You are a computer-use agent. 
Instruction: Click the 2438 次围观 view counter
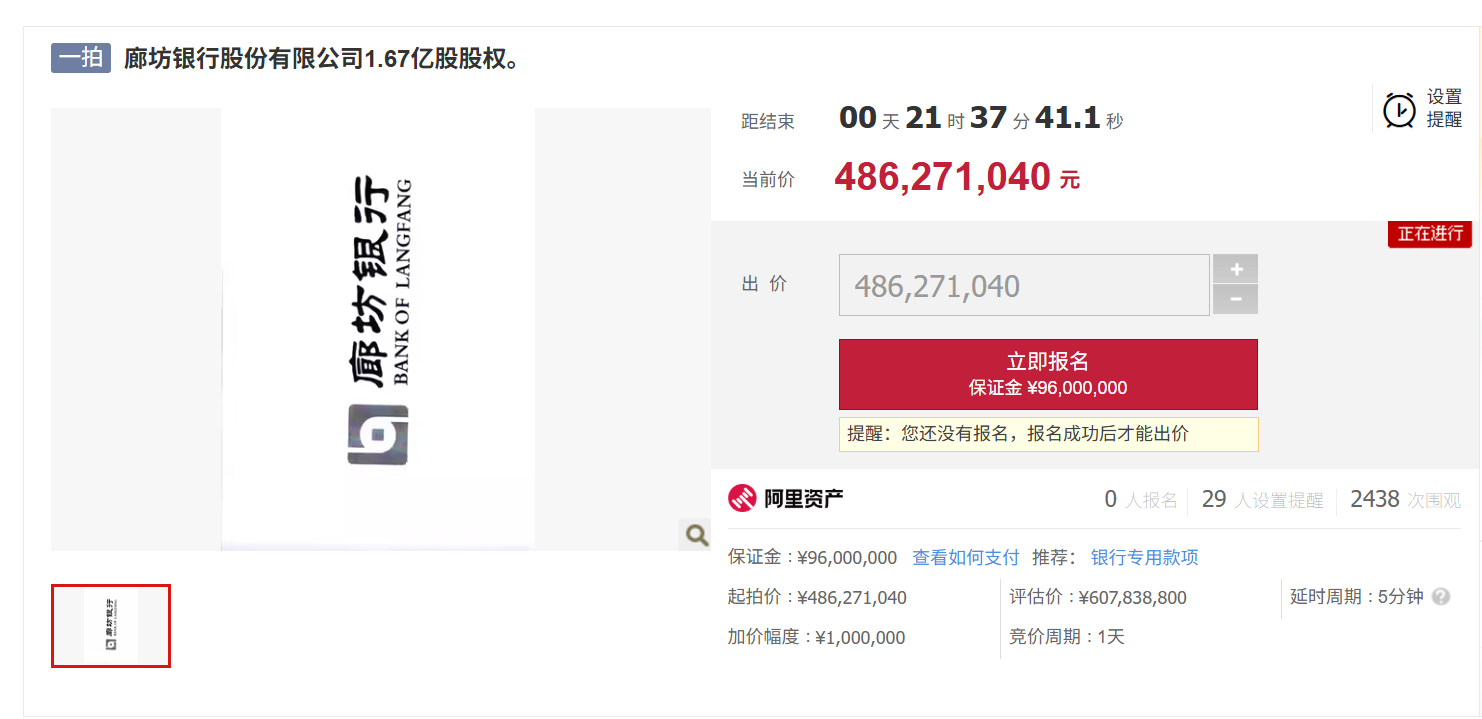(1404, 499)
